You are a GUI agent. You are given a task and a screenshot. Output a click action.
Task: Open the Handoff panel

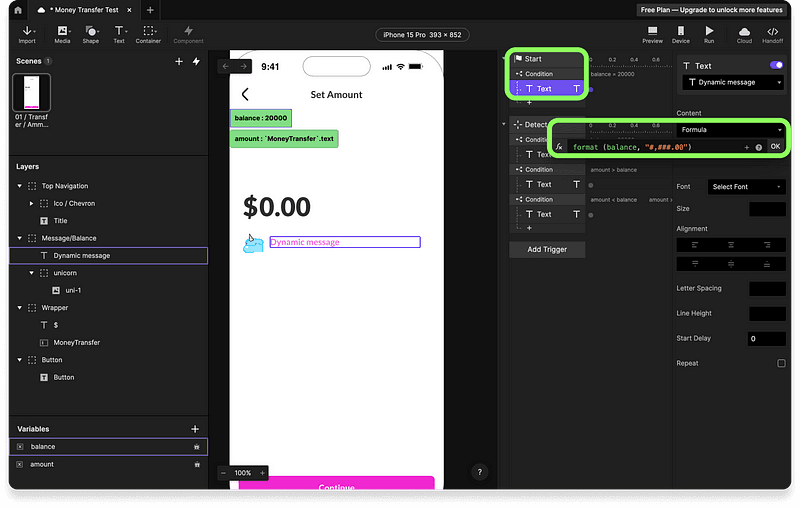(772, 35)
